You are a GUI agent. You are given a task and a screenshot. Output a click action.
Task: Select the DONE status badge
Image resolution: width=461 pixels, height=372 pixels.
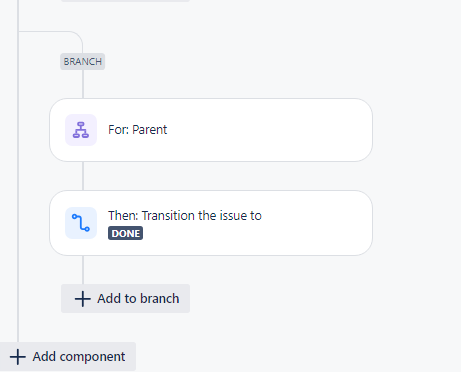pyautogui.click(x=125, y=233)
